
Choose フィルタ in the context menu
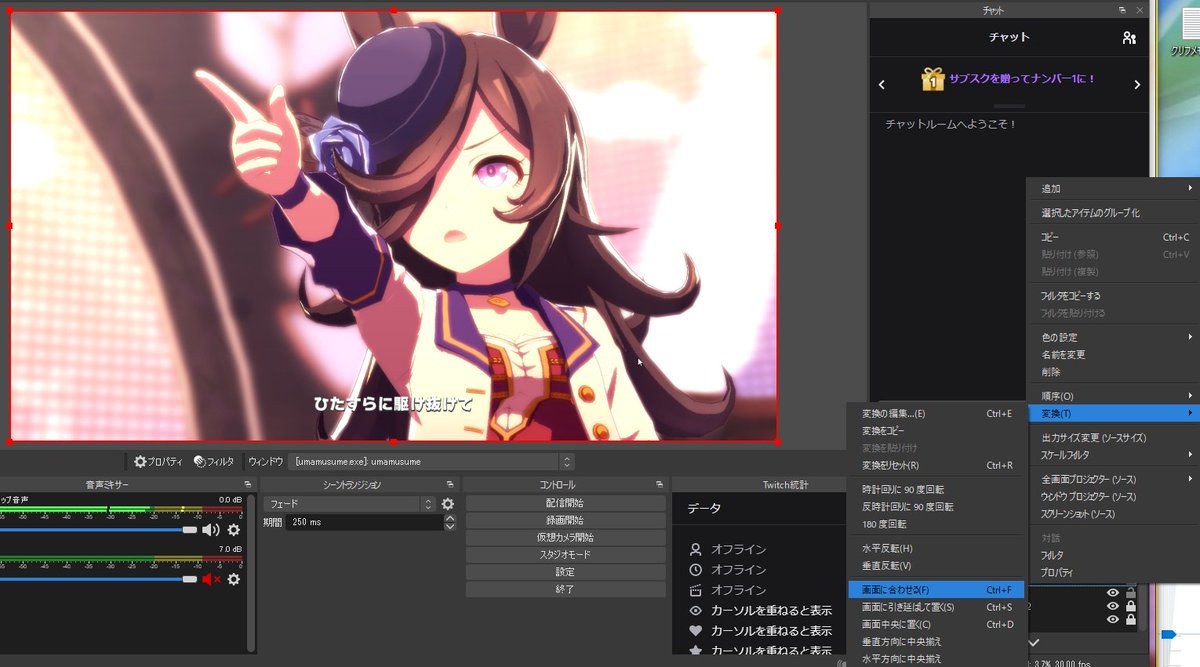click(1114, 555)
